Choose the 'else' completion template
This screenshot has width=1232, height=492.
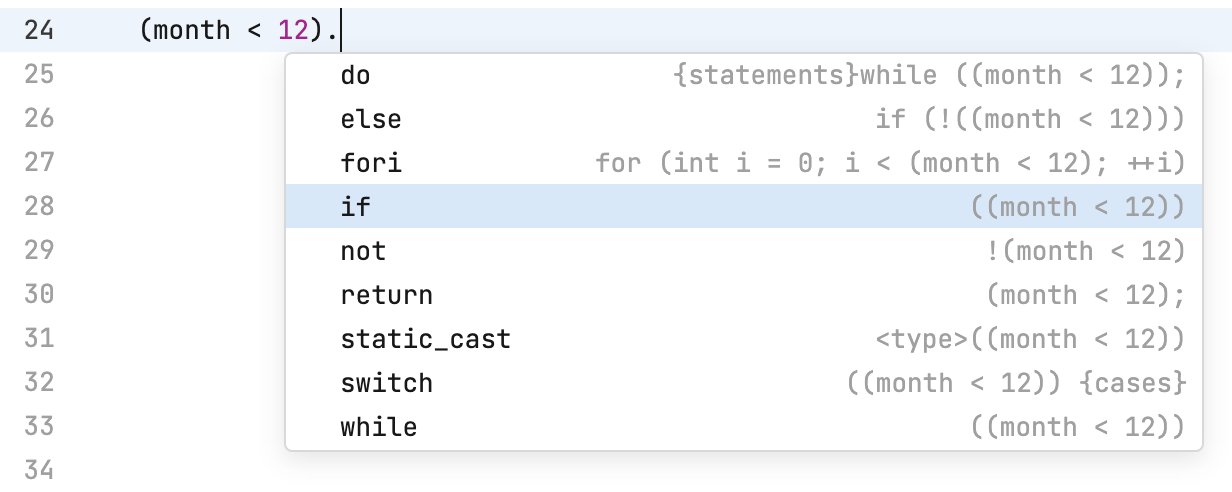tap(371, 119)
